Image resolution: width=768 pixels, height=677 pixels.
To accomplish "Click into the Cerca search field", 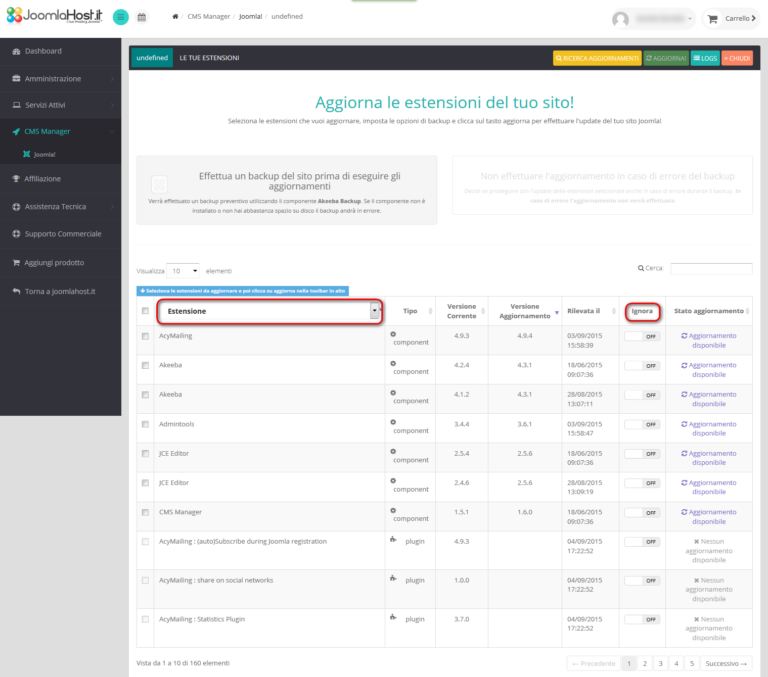I will (711, 268).
